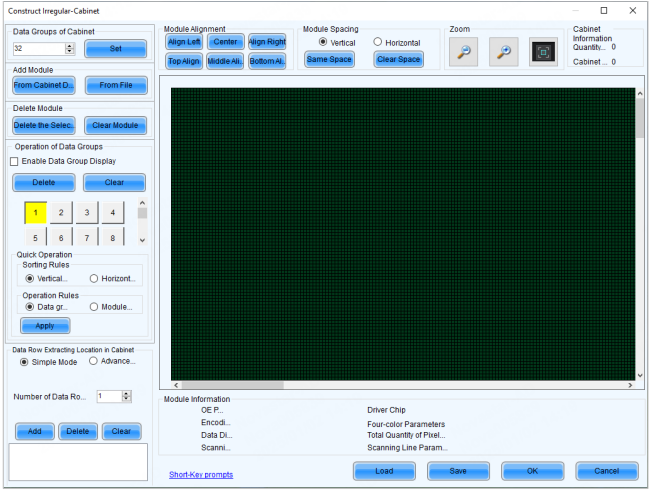652x492 pixels.
Task: Click Apply under Quick Operation
Action: click(46, 326)
